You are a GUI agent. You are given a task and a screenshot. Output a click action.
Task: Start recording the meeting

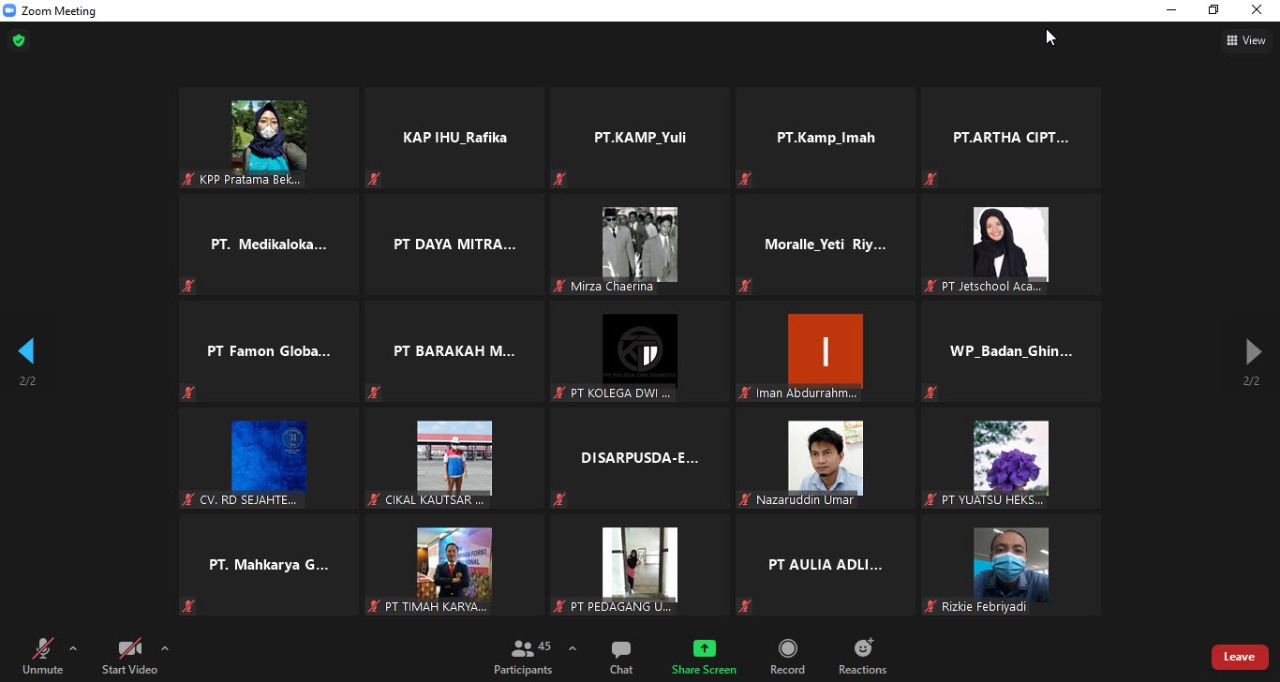[787, 657]
